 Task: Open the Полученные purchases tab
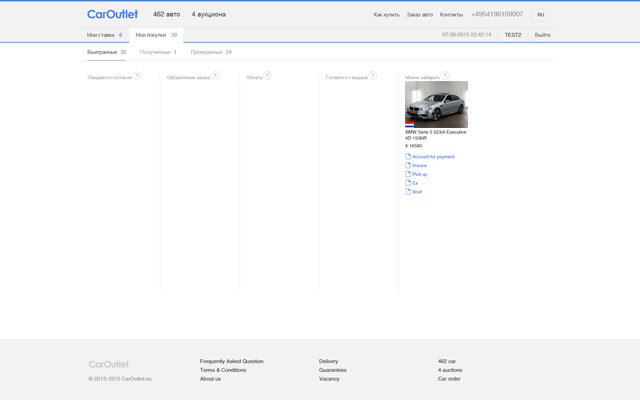point(158,52)
